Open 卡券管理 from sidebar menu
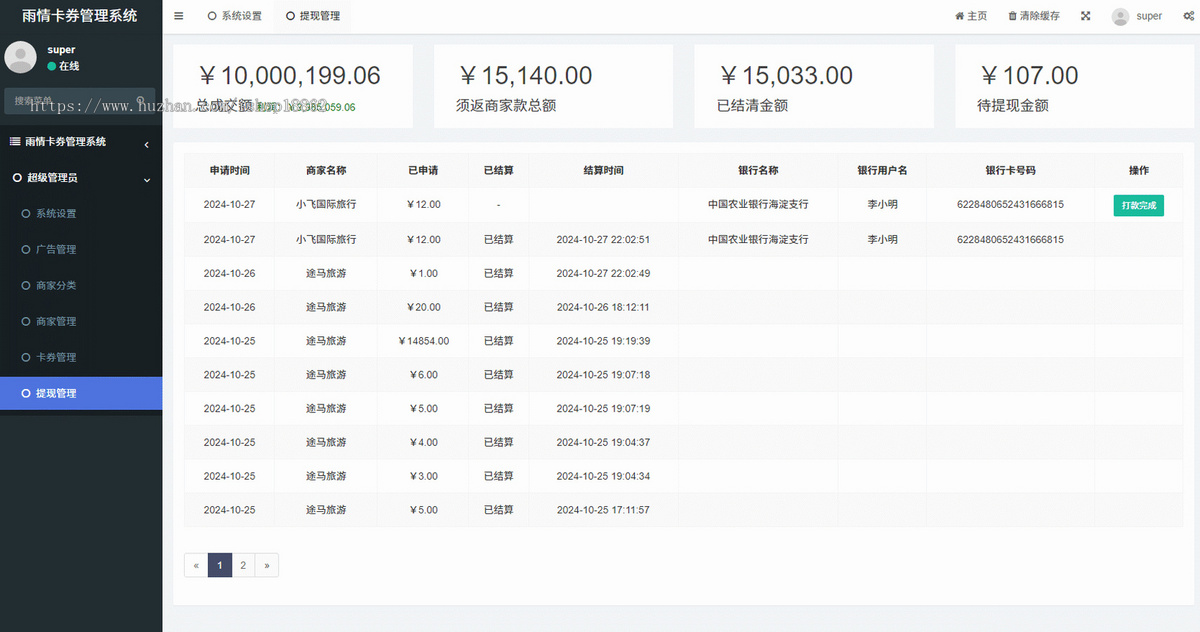This screenshot has height=632, width=1200. (x=56, y=357)
